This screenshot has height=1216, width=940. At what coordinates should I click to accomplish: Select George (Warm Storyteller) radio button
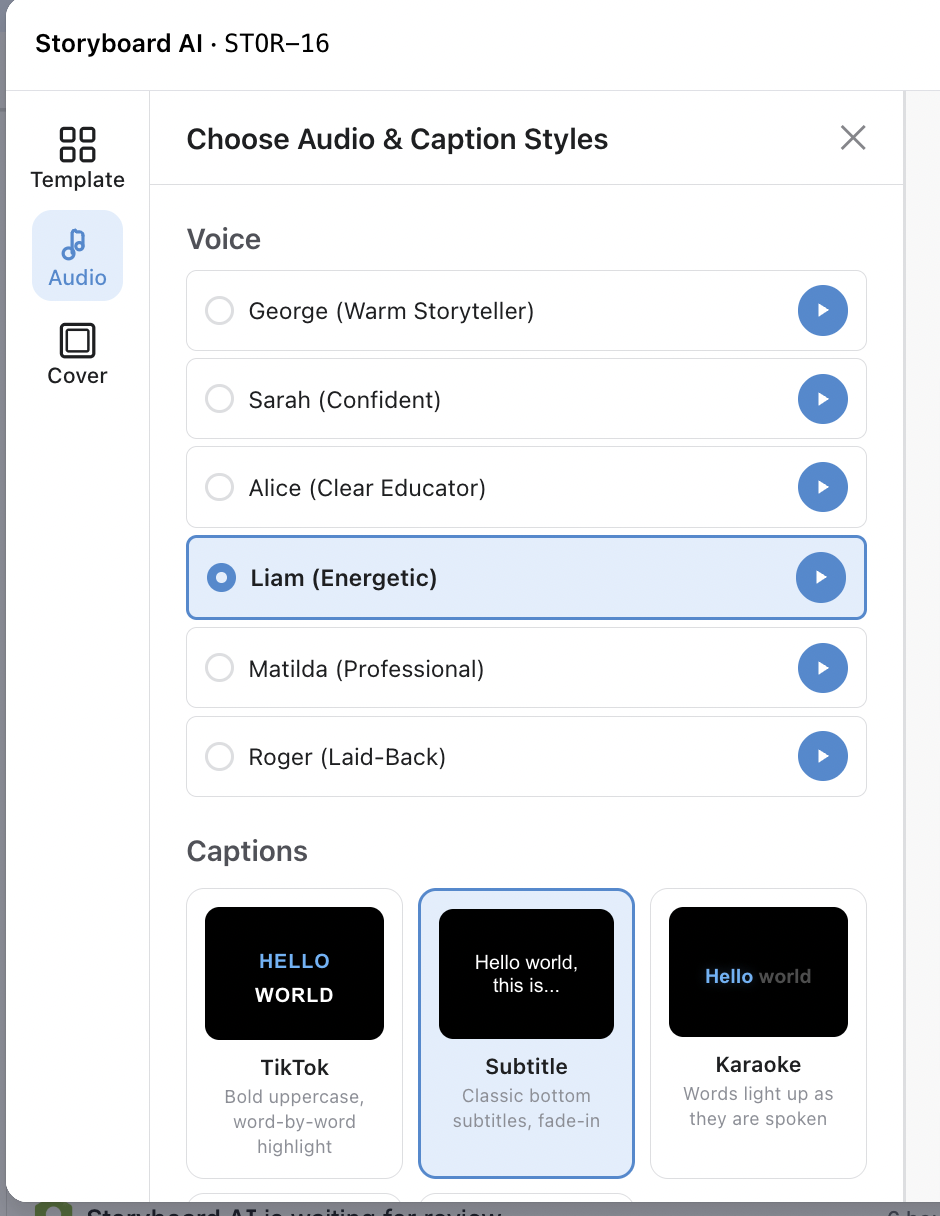point(219,311)
